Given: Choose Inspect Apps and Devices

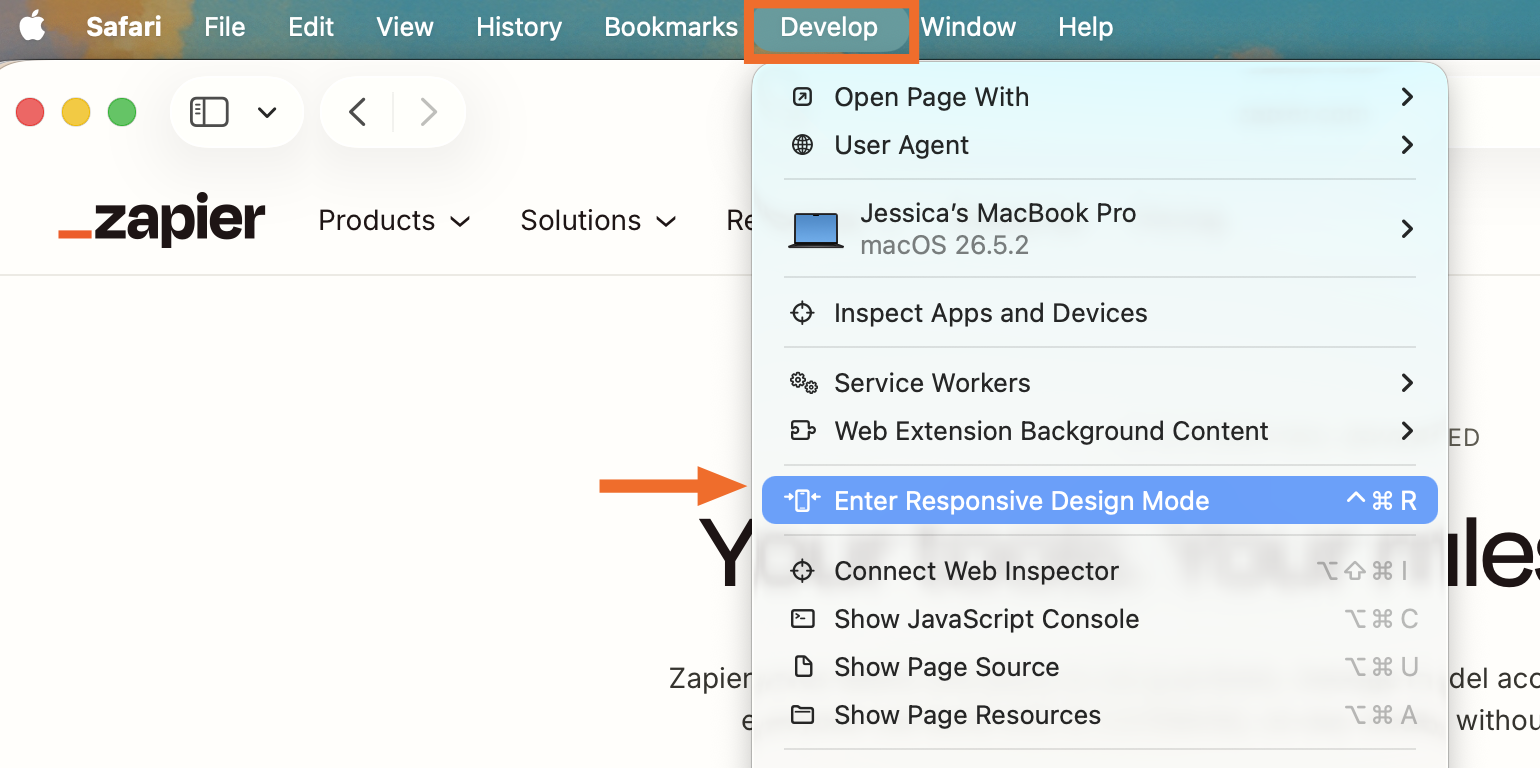Looking at the screenshot, I should (x=1100, y=313).
